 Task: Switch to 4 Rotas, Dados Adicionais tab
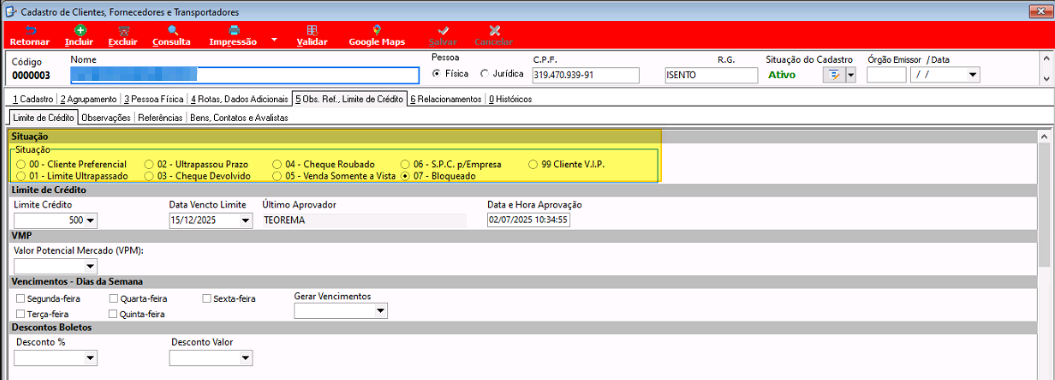239,99
